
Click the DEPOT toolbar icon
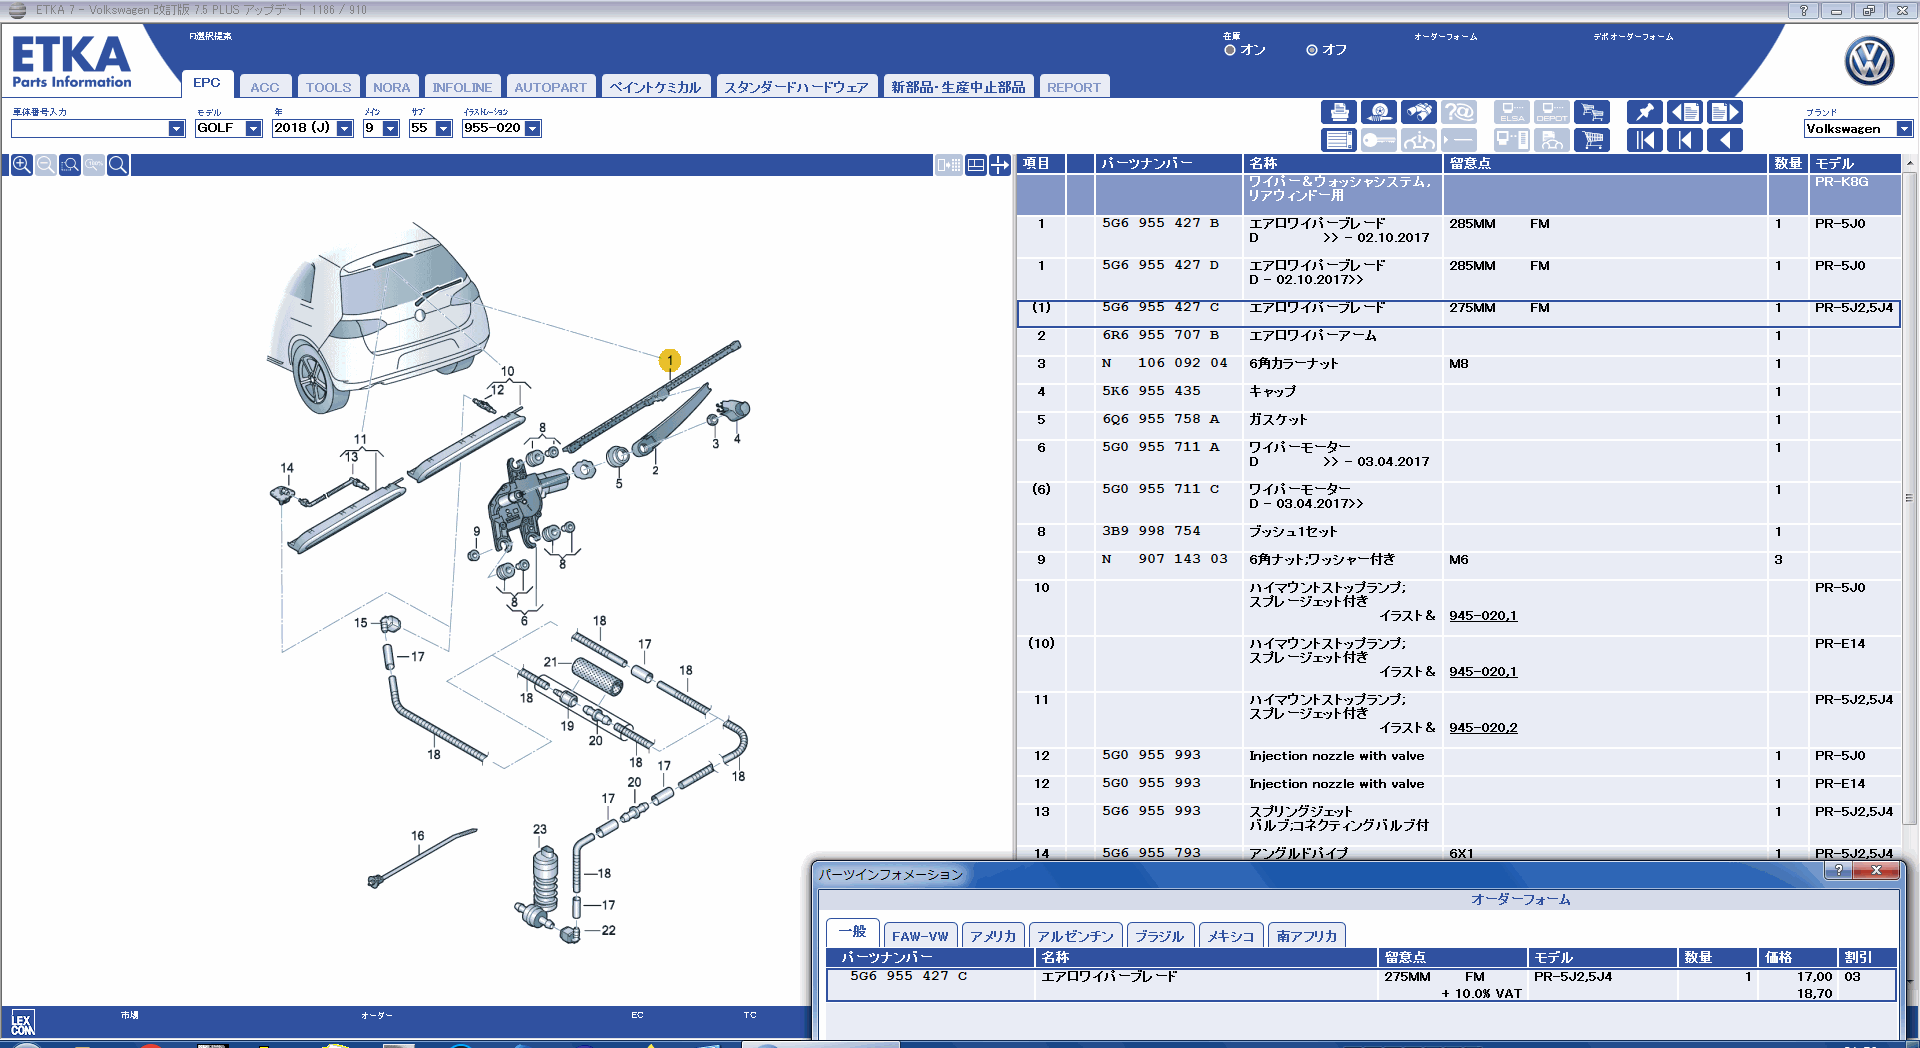pos(1552,112)
